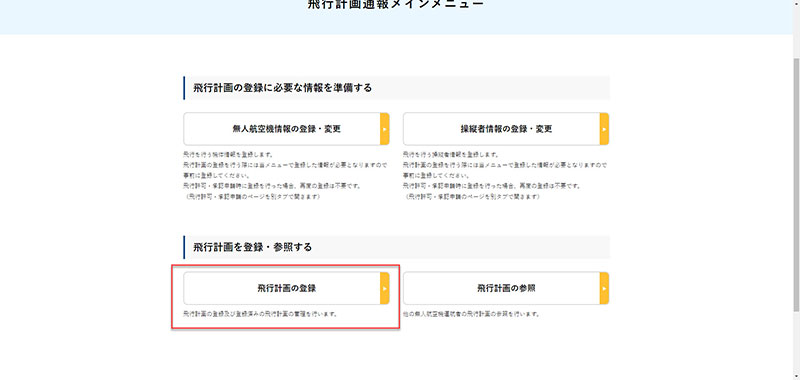
Task: Click page title 飛行計画通報メインメニュー
Action: pos(396,5)
